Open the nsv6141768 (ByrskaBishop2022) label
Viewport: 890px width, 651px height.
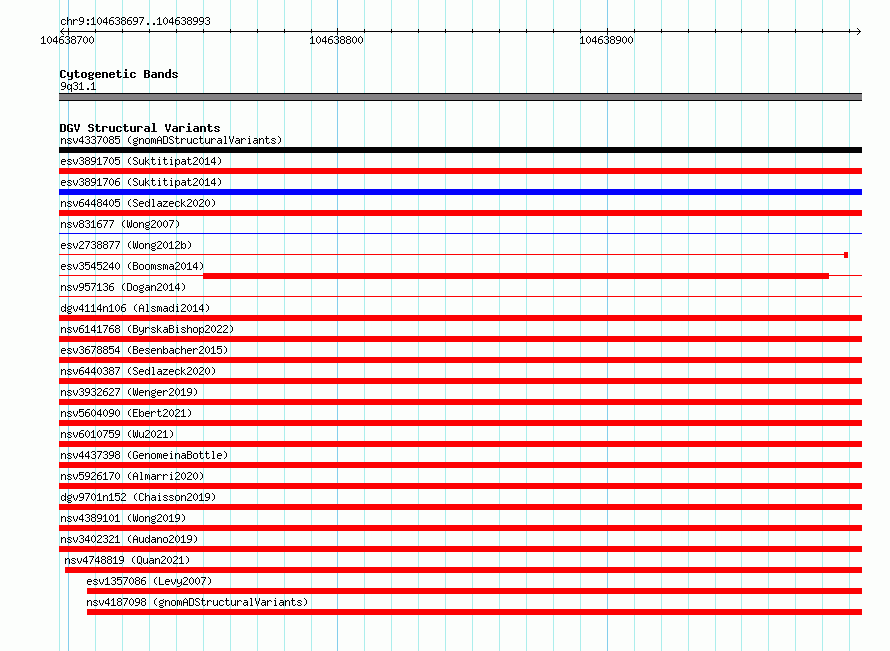147,329
